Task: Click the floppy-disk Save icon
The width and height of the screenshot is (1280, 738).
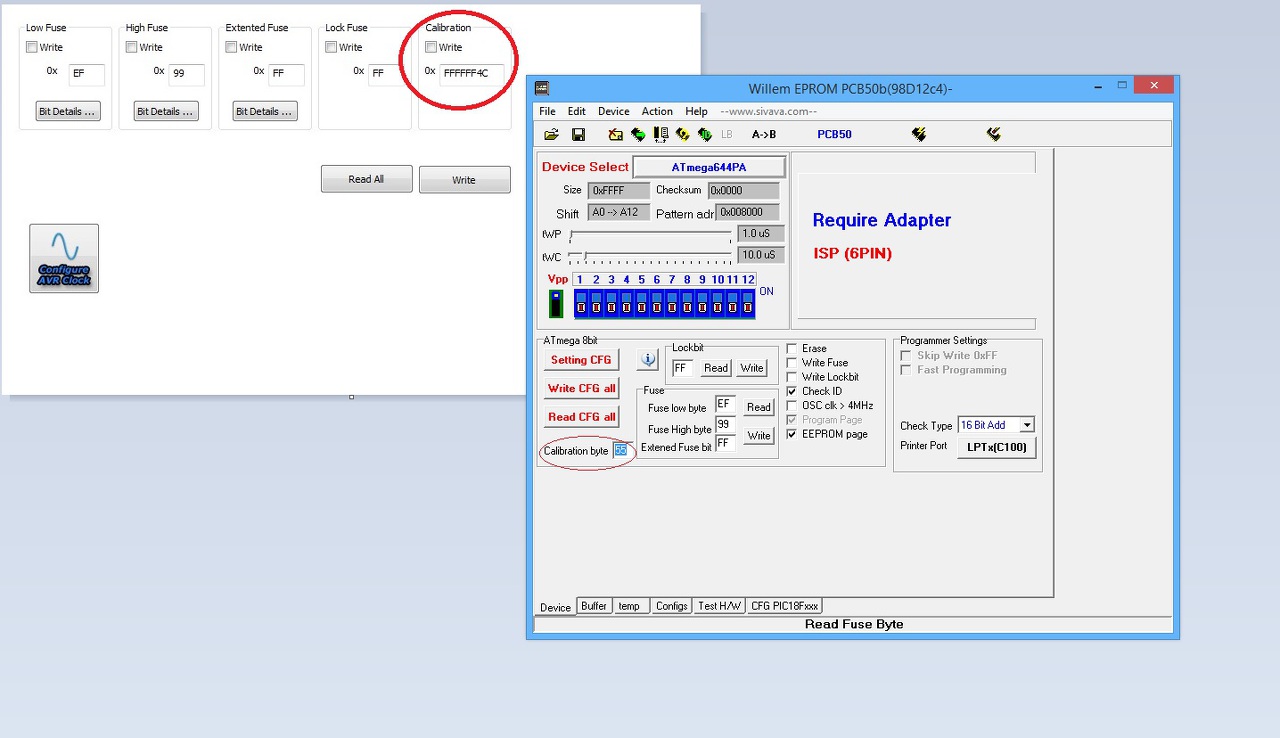Action: pyautogui.click(x=578, y=134)
